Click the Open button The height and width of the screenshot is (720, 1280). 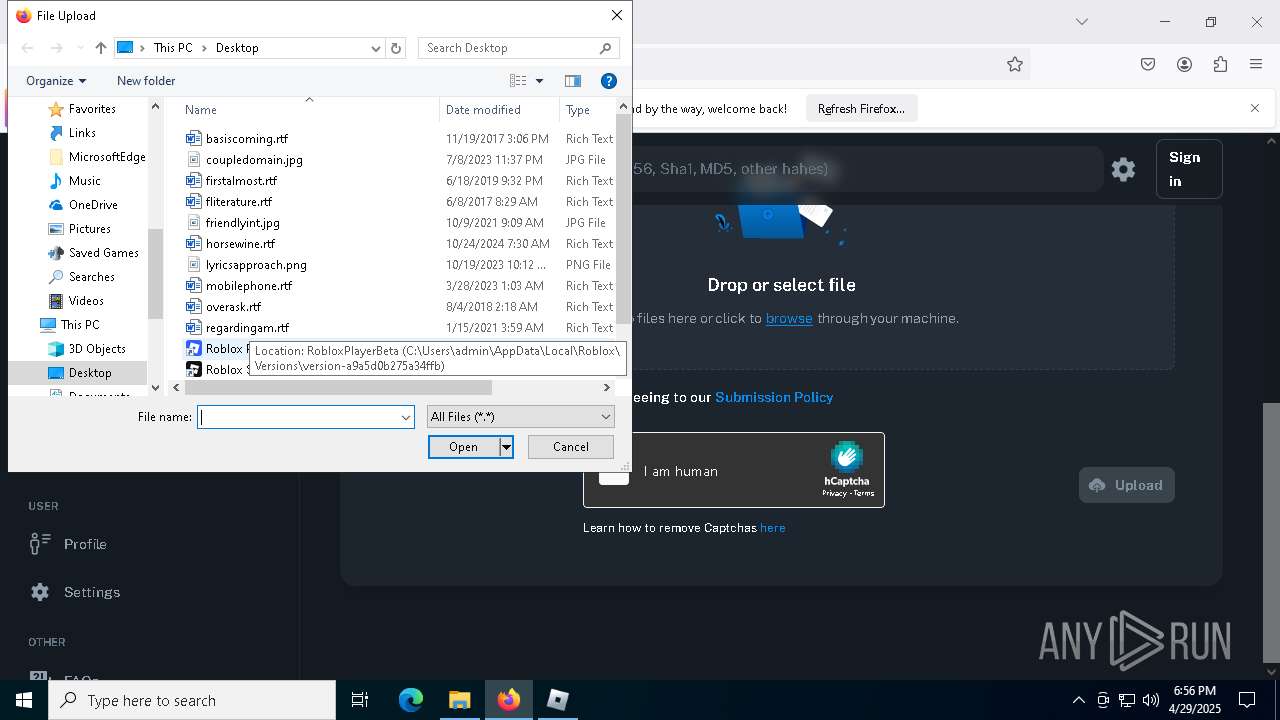pyautogui.click(x=463, y=447)
